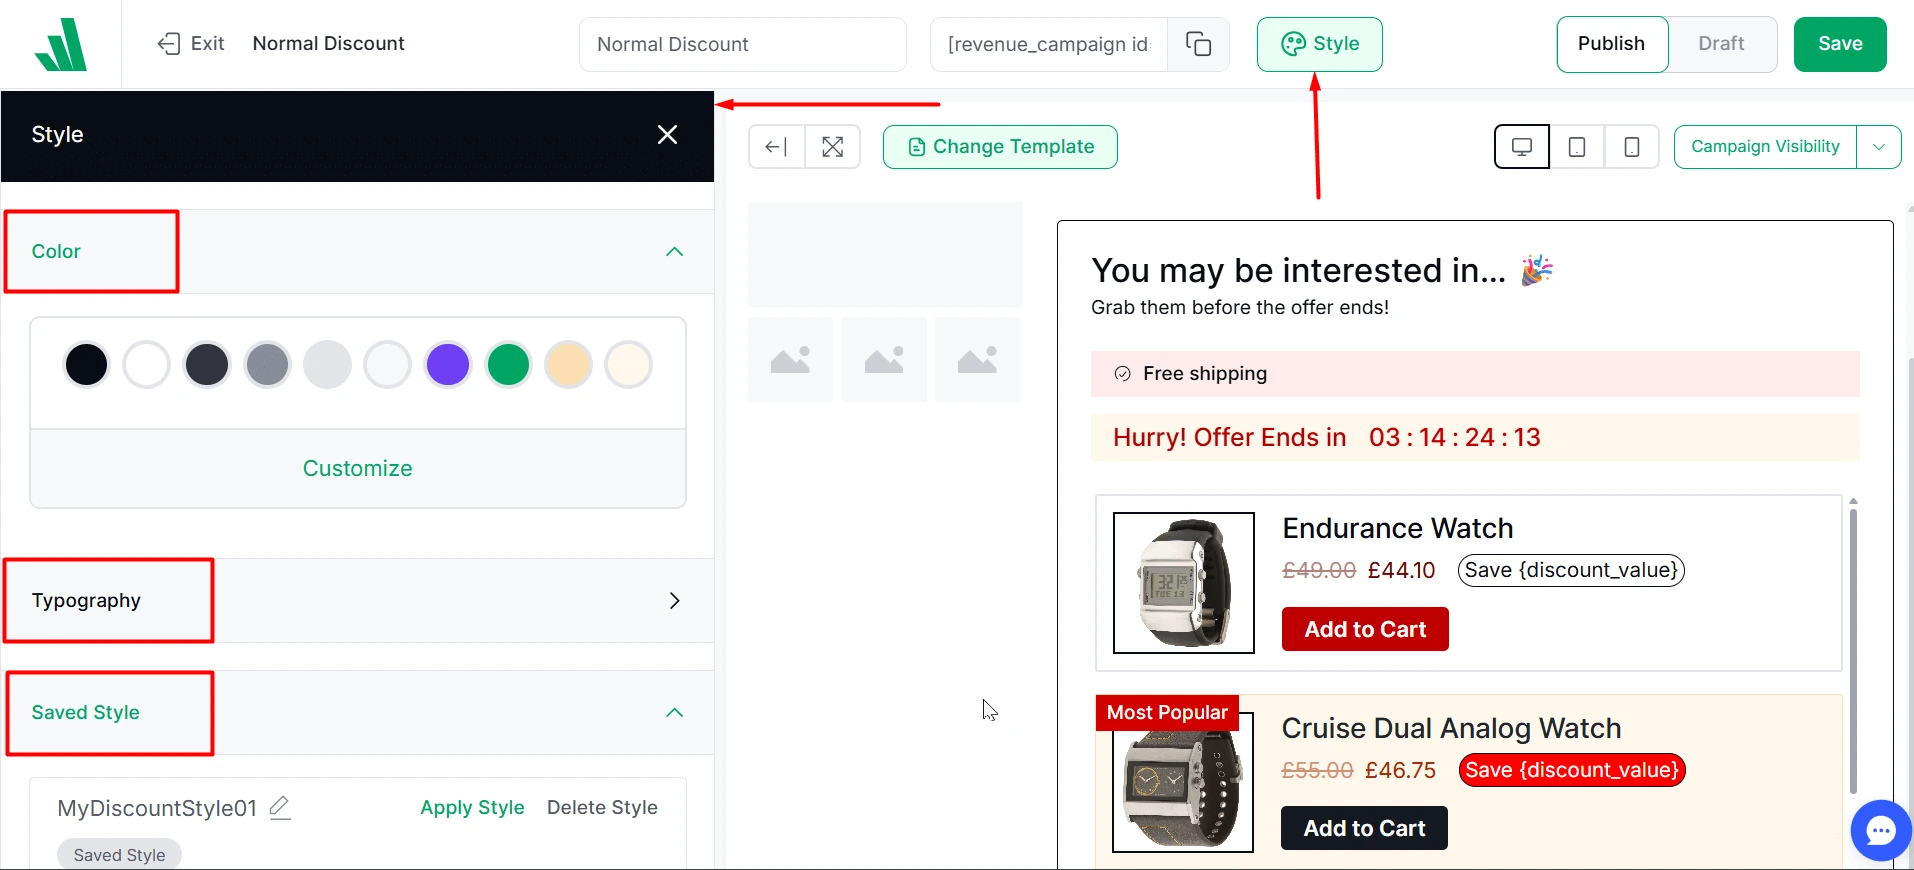Viewport: 1914px width, 870px height.
Task: Click the app logo
Action: (61, 44)
